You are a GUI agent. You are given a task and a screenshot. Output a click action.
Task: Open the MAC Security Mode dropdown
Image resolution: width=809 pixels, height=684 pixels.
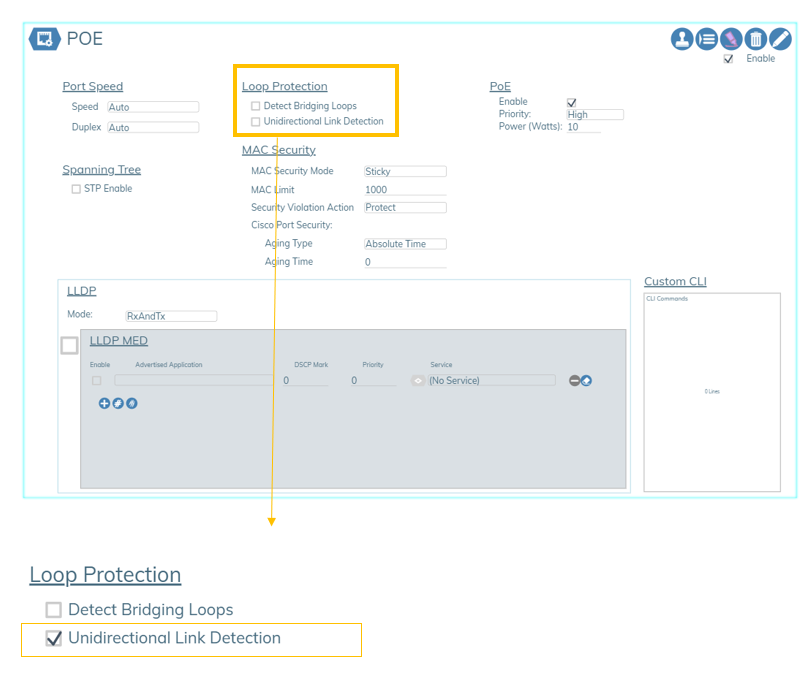coord(405,172)
